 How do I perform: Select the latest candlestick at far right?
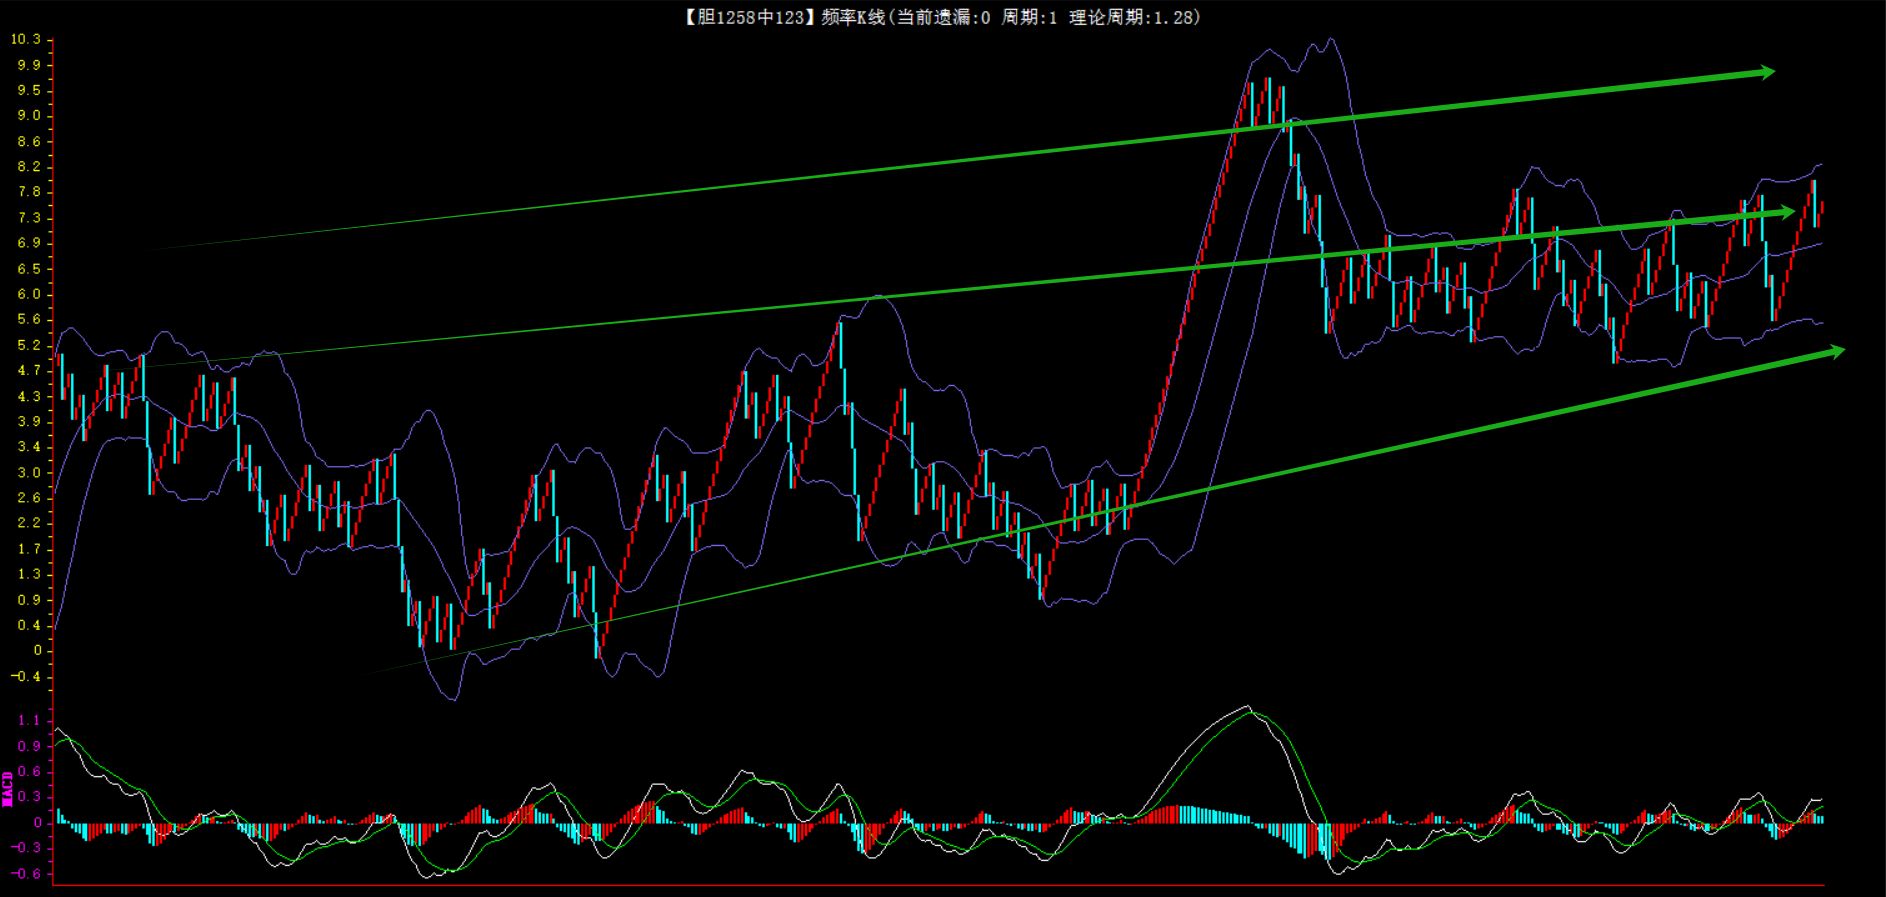(x=1821, y=207)
